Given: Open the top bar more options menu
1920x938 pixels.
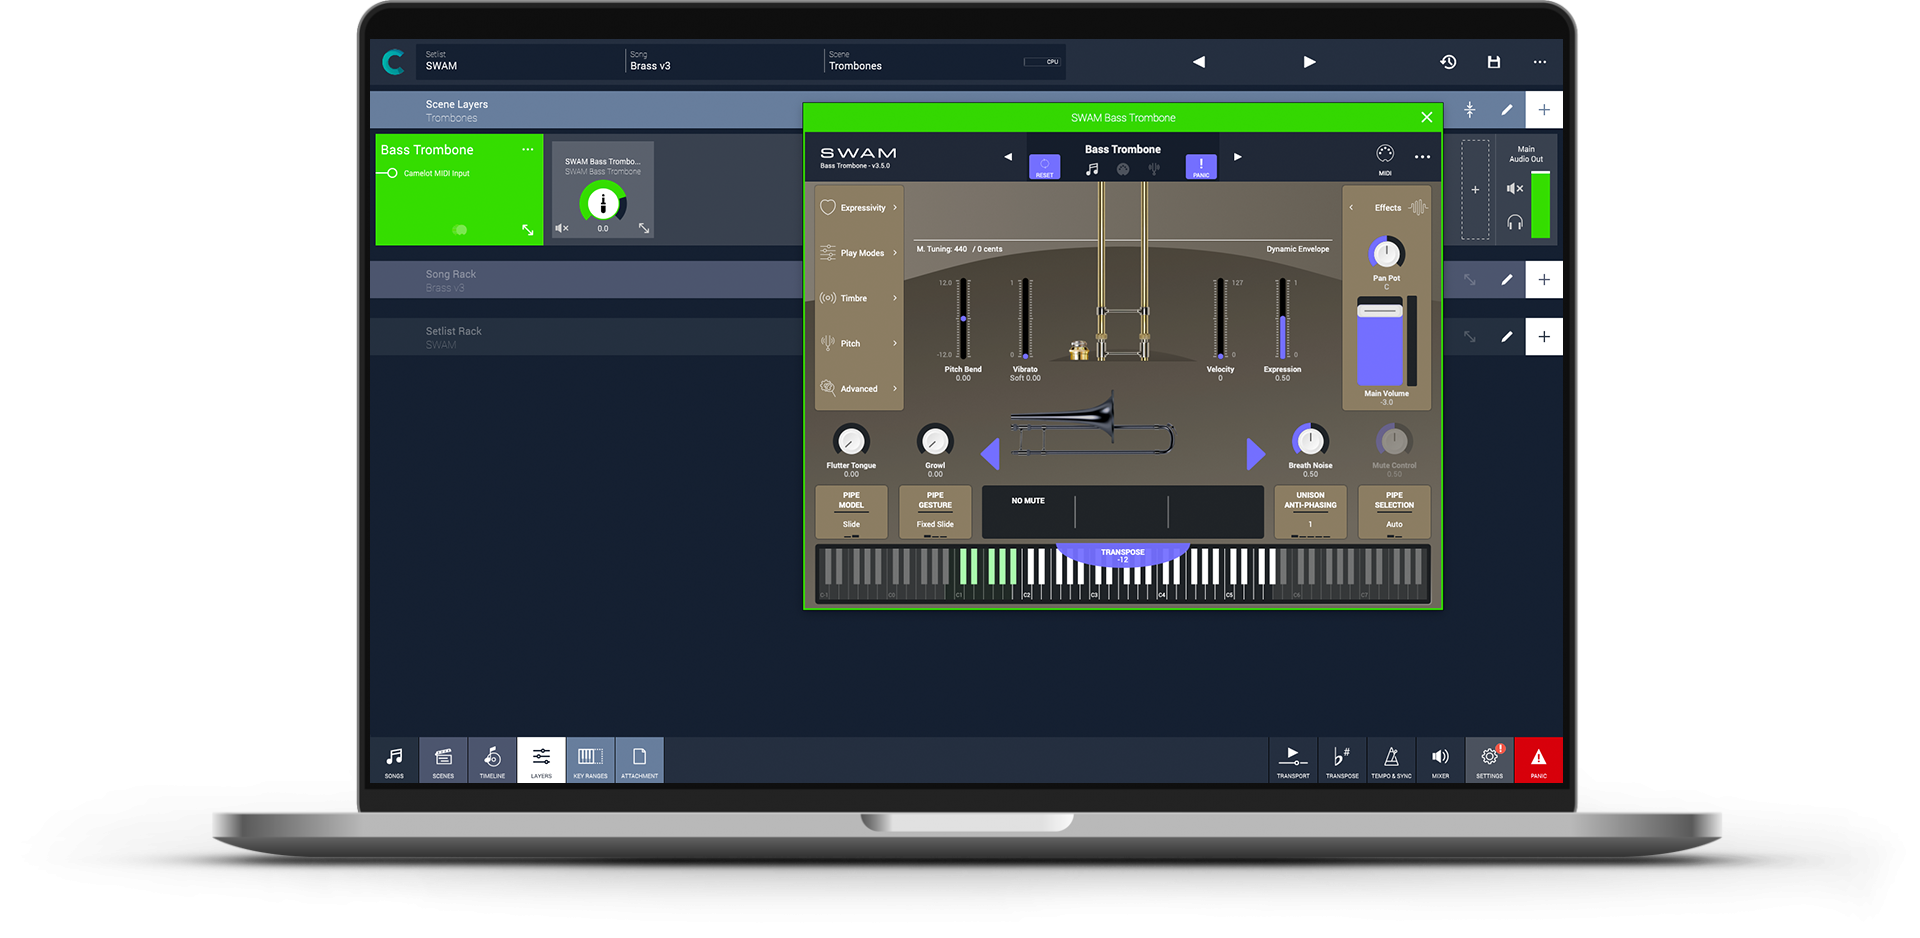Looking at the screenshot, I should click(1540, 62).
